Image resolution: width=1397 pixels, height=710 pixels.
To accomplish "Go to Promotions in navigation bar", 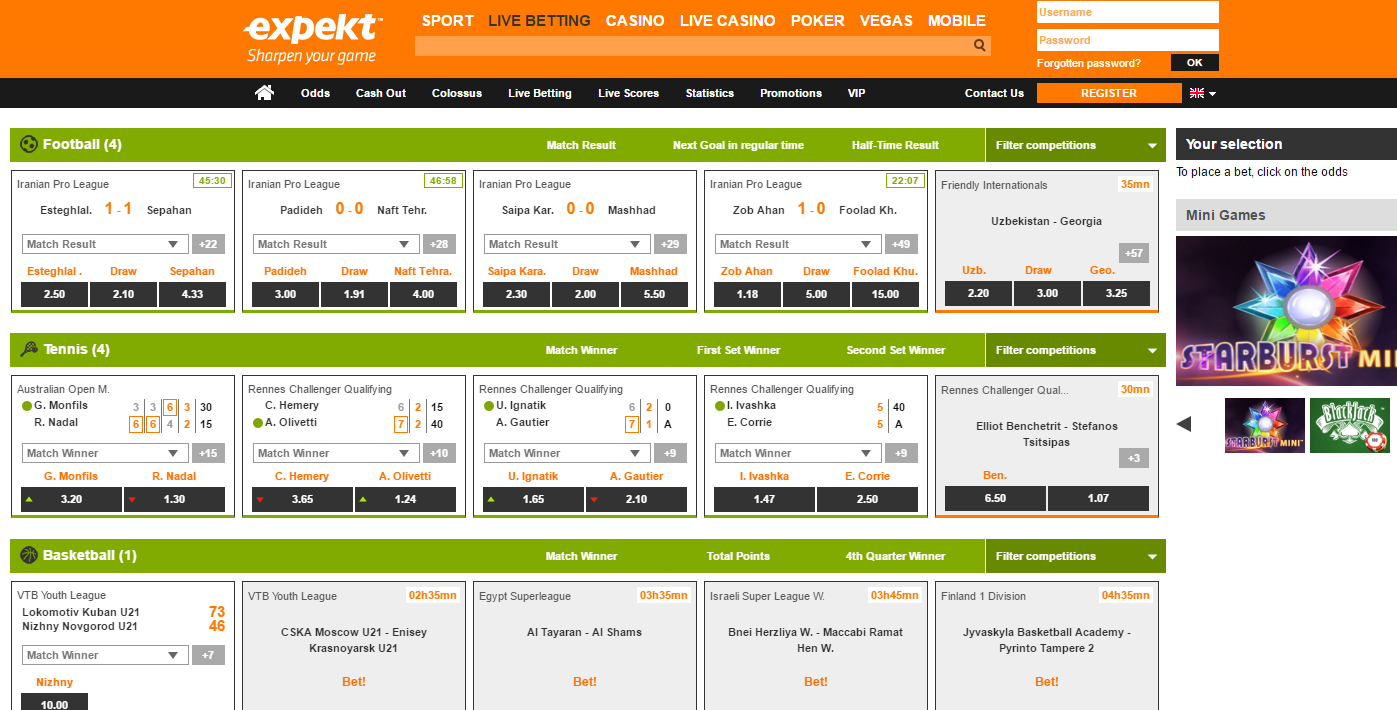I will (x=791, y=93).
